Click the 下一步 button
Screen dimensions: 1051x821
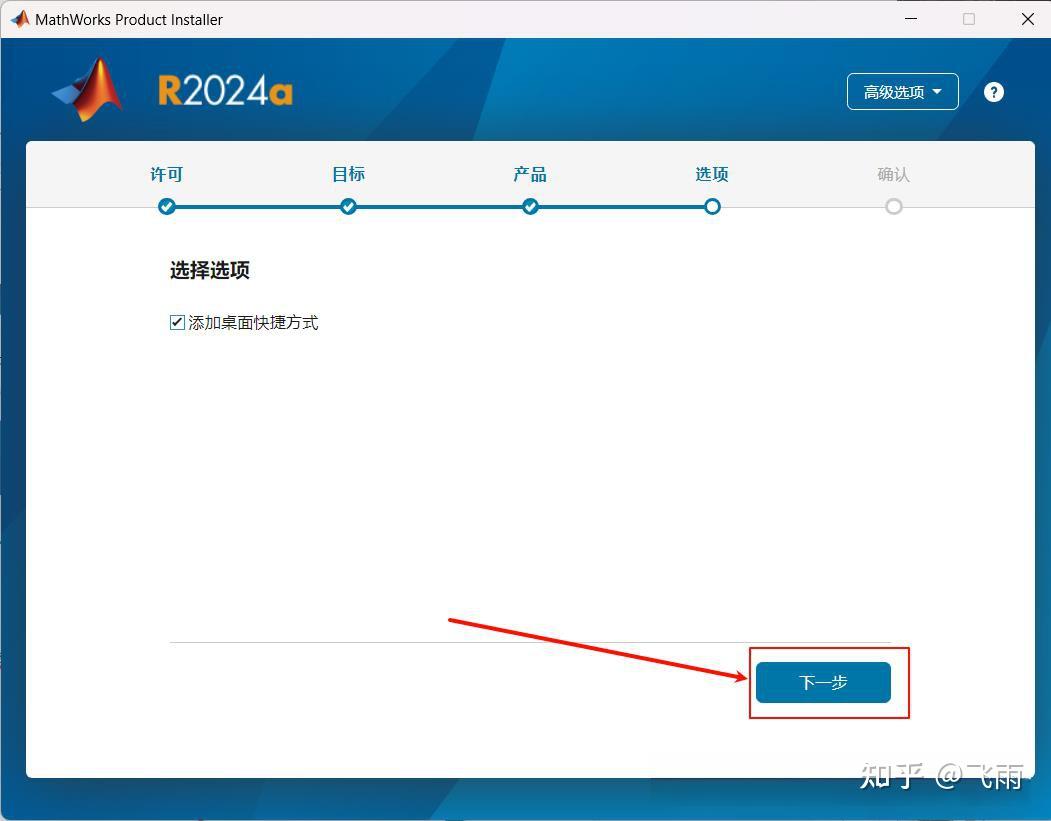(823, 682)
